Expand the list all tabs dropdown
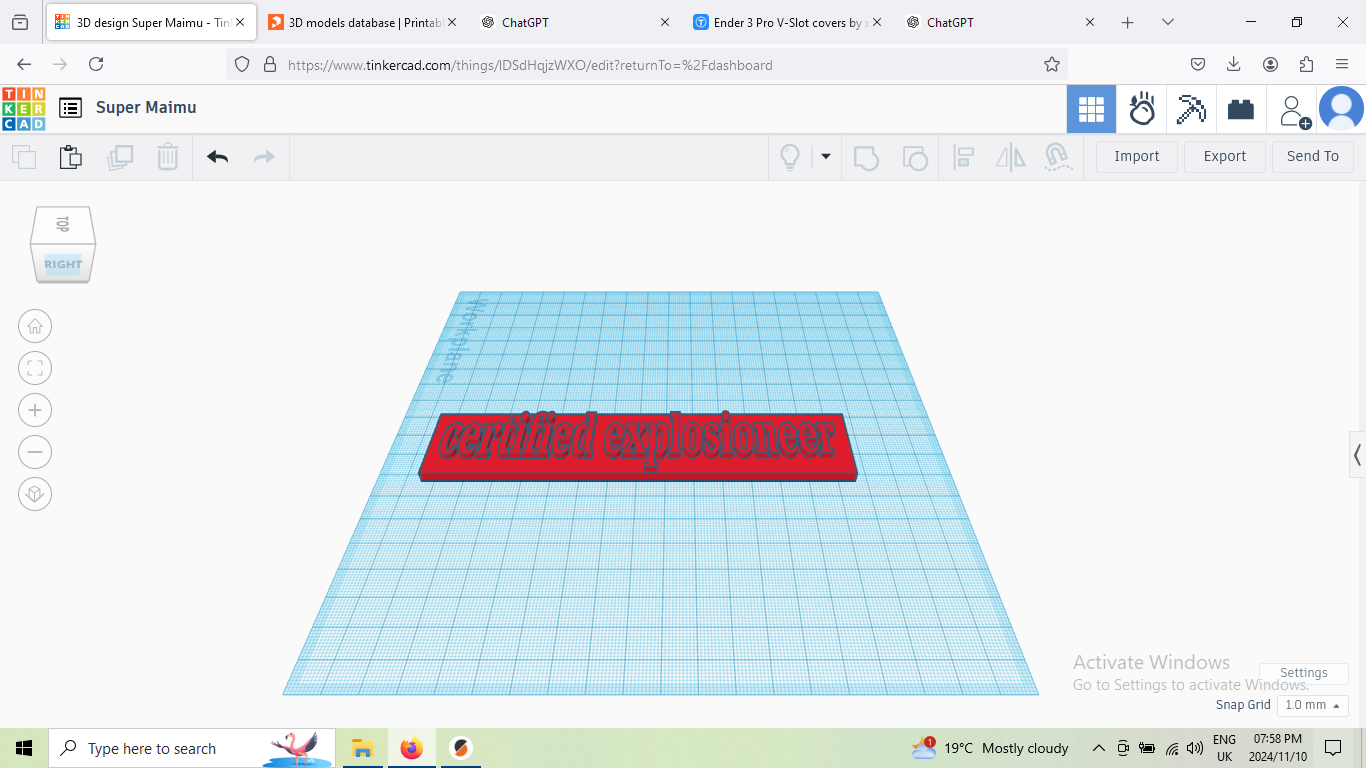Screen dimensions: 1366x768 (1168, 22)
